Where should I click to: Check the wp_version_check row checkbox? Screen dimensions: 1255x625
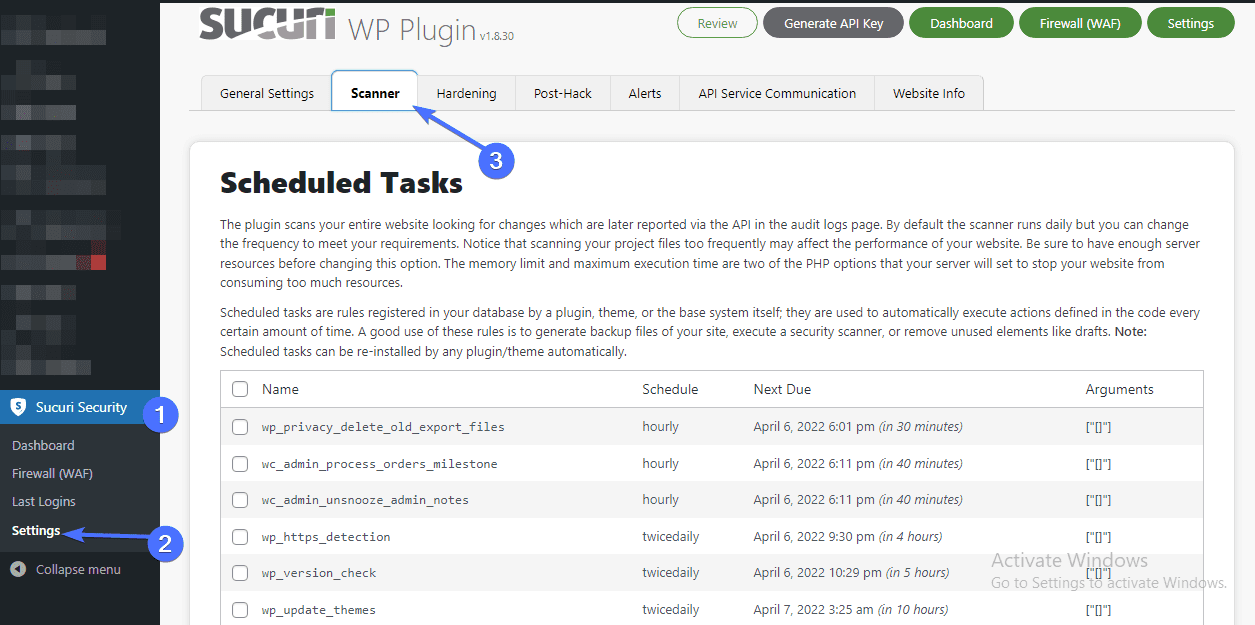coord(240,573)
